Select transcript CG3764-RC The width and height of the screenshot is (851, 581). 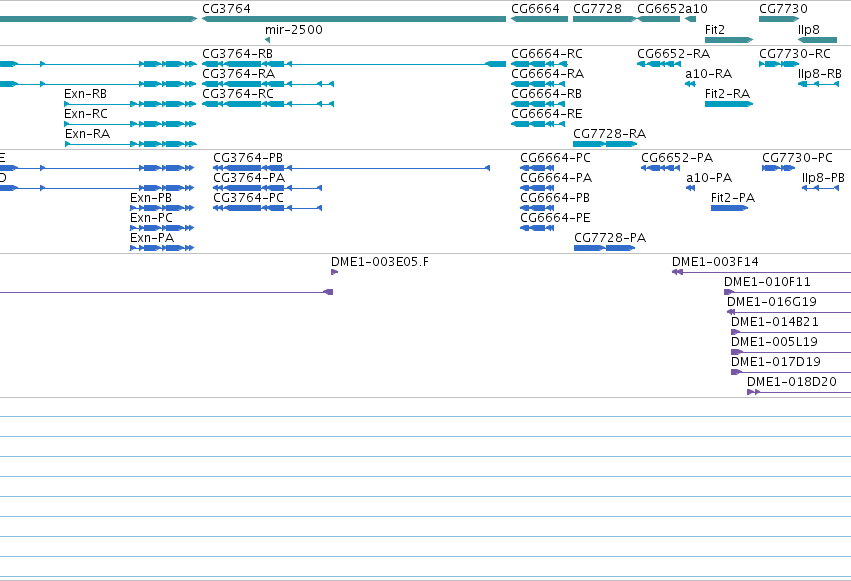tap(268, 104)
